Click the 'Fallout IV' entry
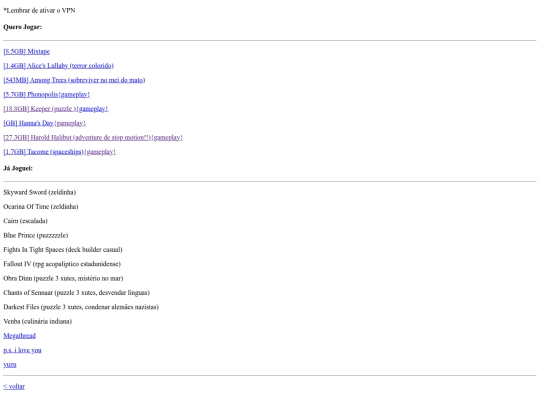Image resolution: width=540 pixels, height=405 pixels. tap(62, 264)
